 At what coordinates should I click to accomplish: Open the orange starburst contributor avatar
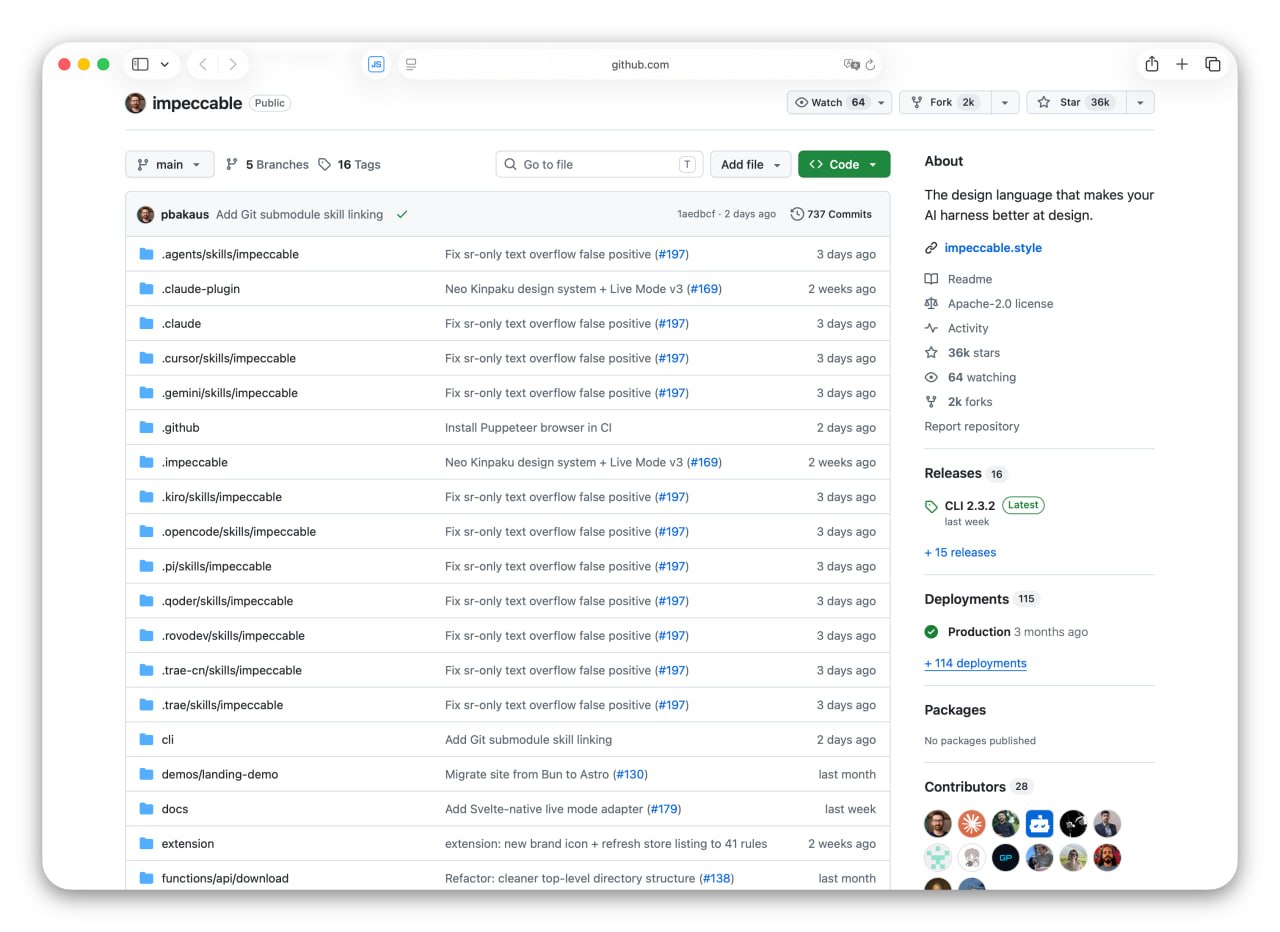click(x=972, y=824)
